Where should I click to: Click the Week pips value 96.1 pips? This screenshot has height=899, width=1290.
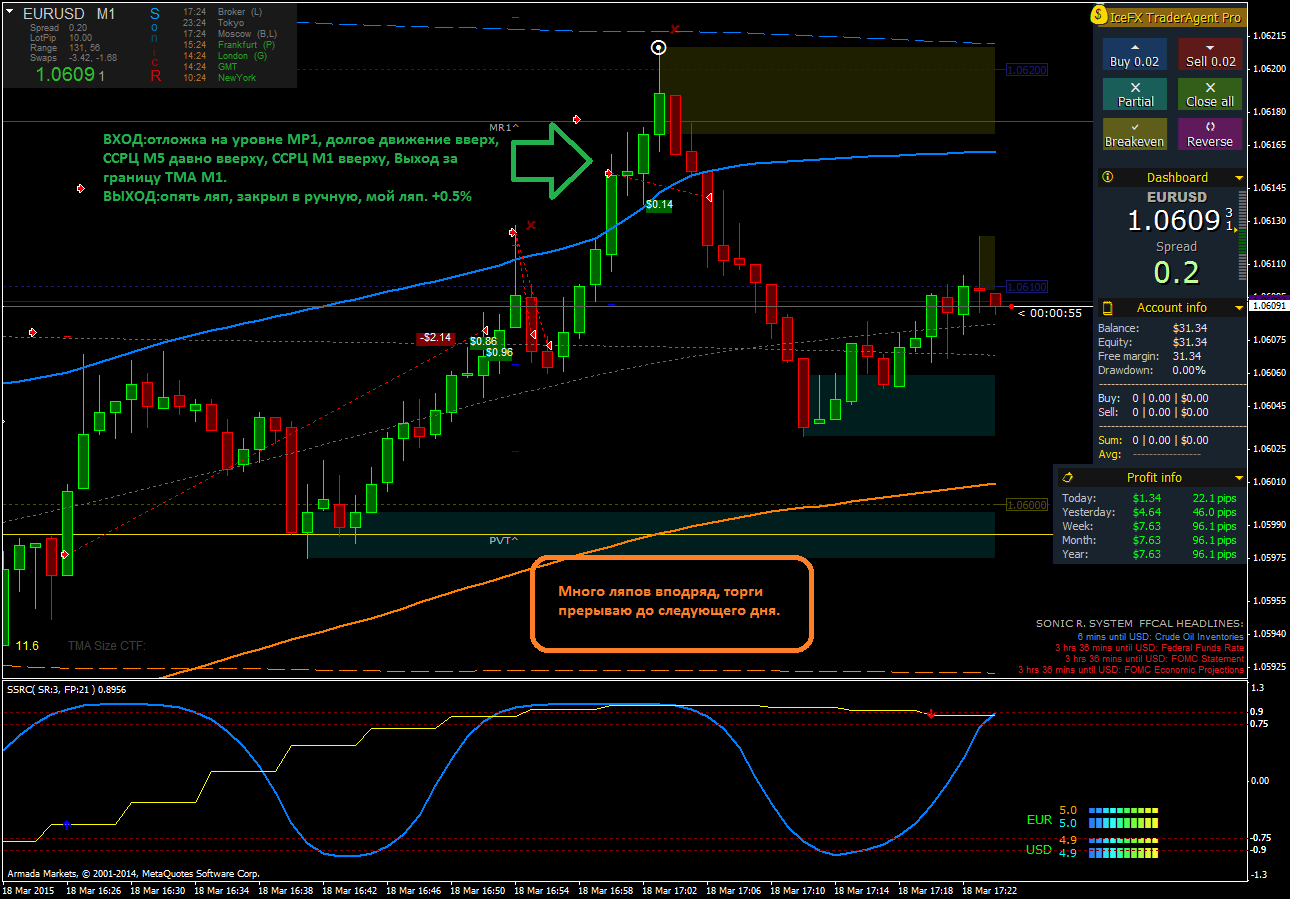coord(1214,526)
